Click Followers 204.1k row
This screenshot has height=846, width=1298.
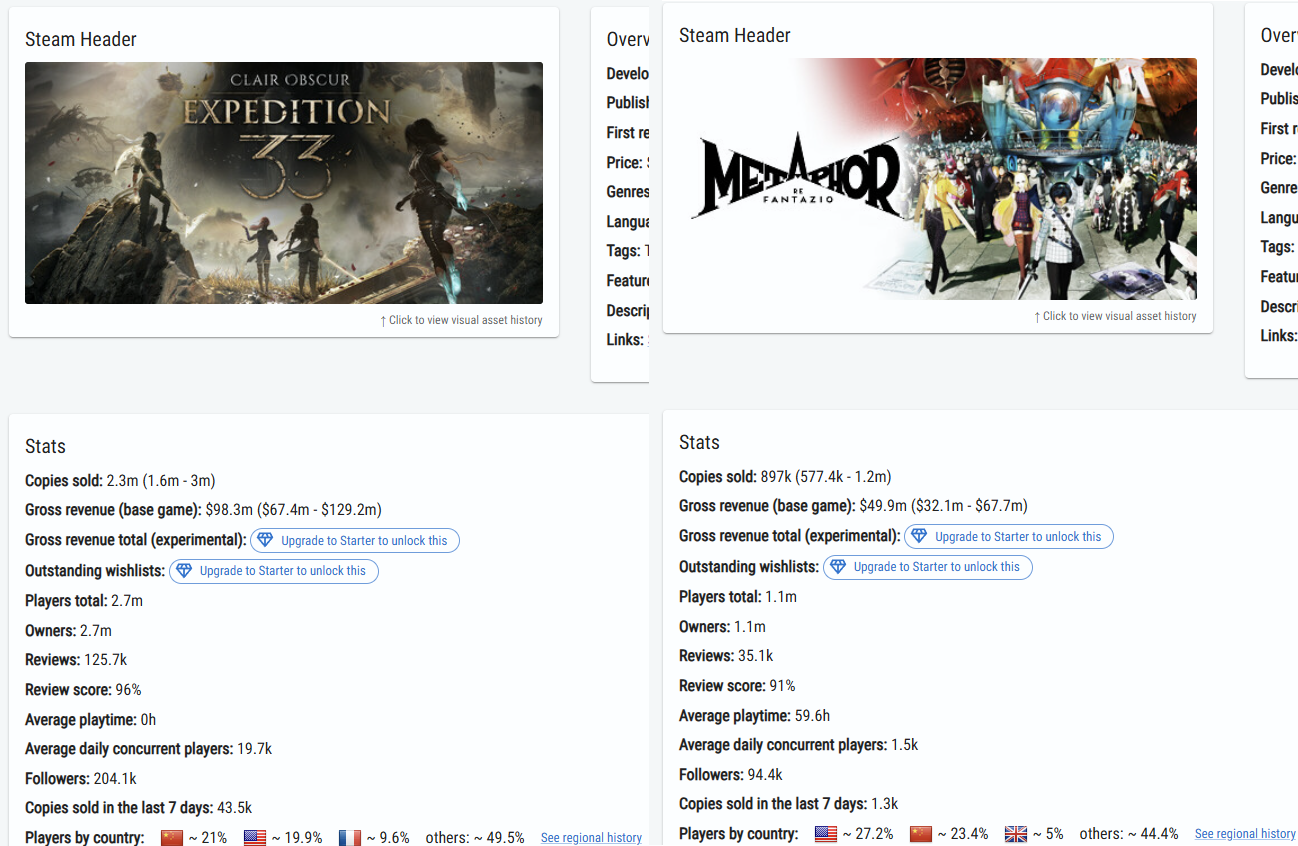pyautogui.click(x=81, y=779)
